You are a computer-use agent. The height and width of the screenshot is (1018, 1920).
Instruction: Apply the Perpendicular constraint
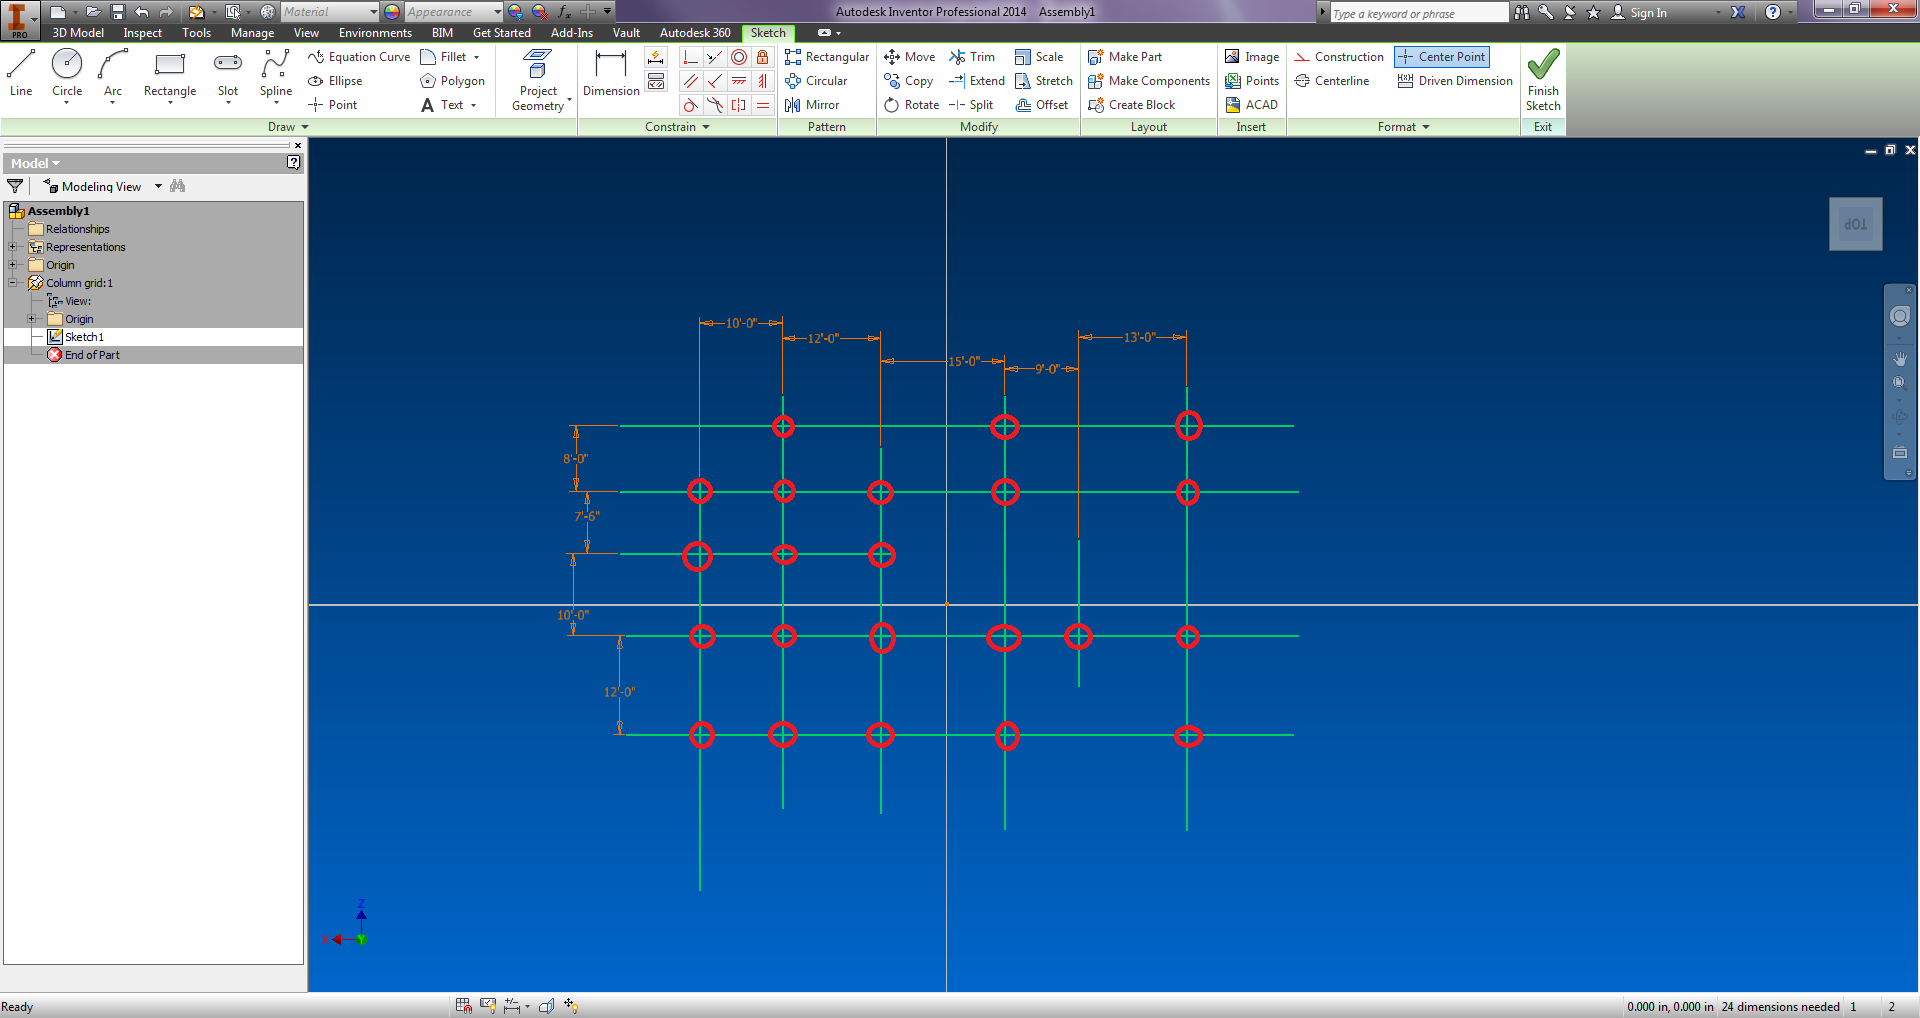coord(689,57)
